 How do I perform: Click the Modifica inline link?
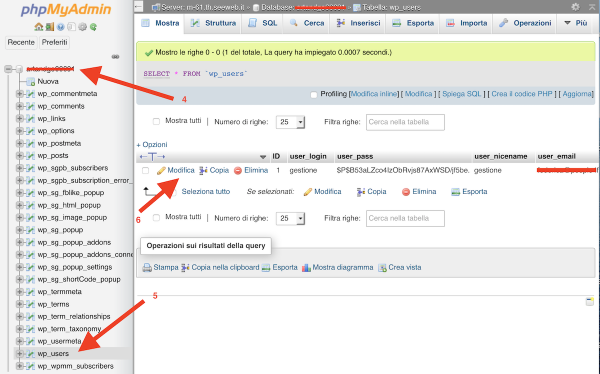click(x=373, y=94)
